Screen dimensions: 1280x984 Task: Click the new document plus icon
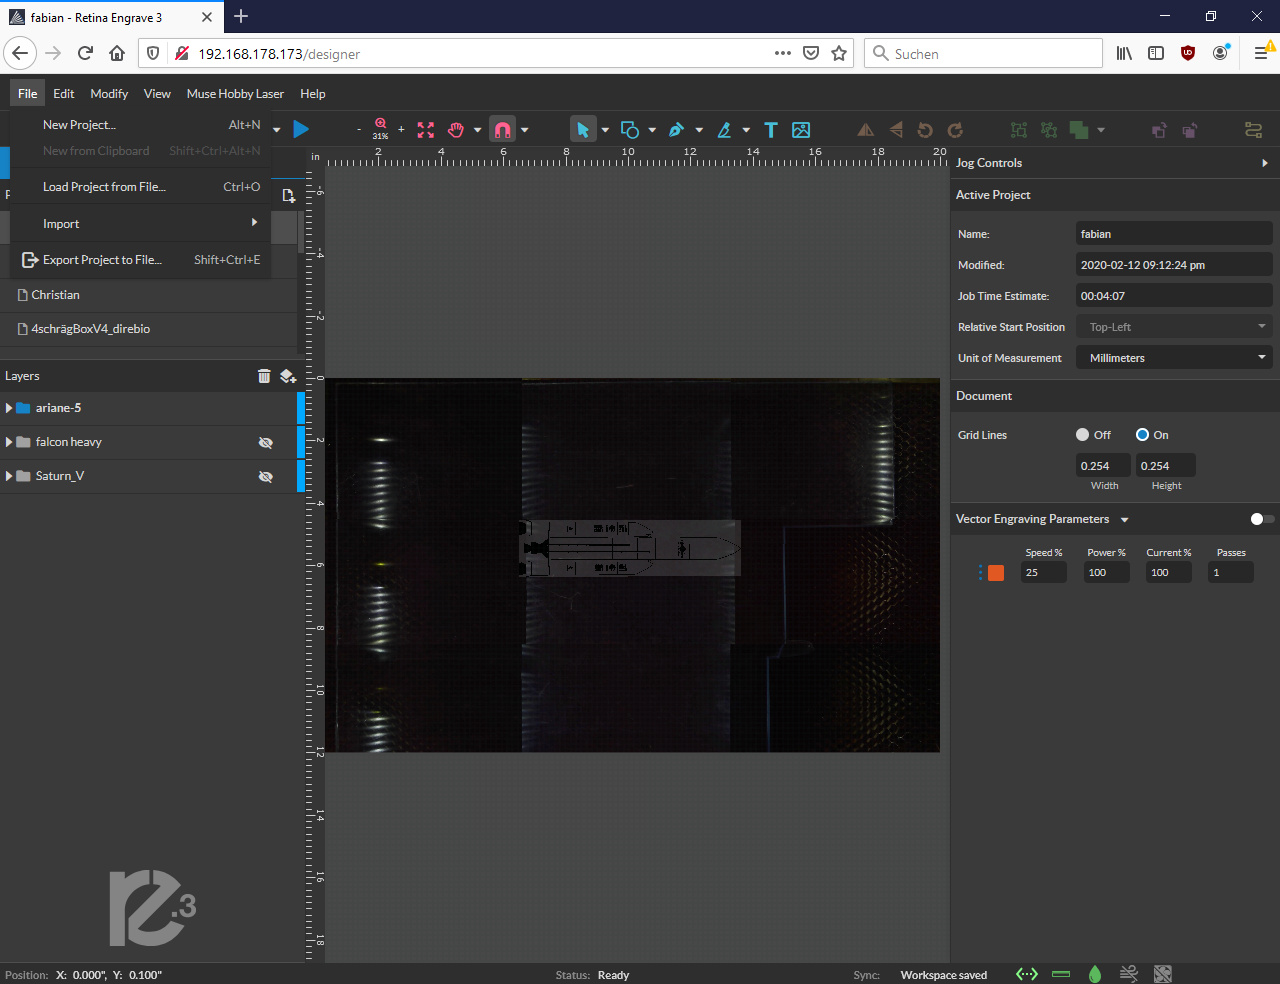coord(288,196)
